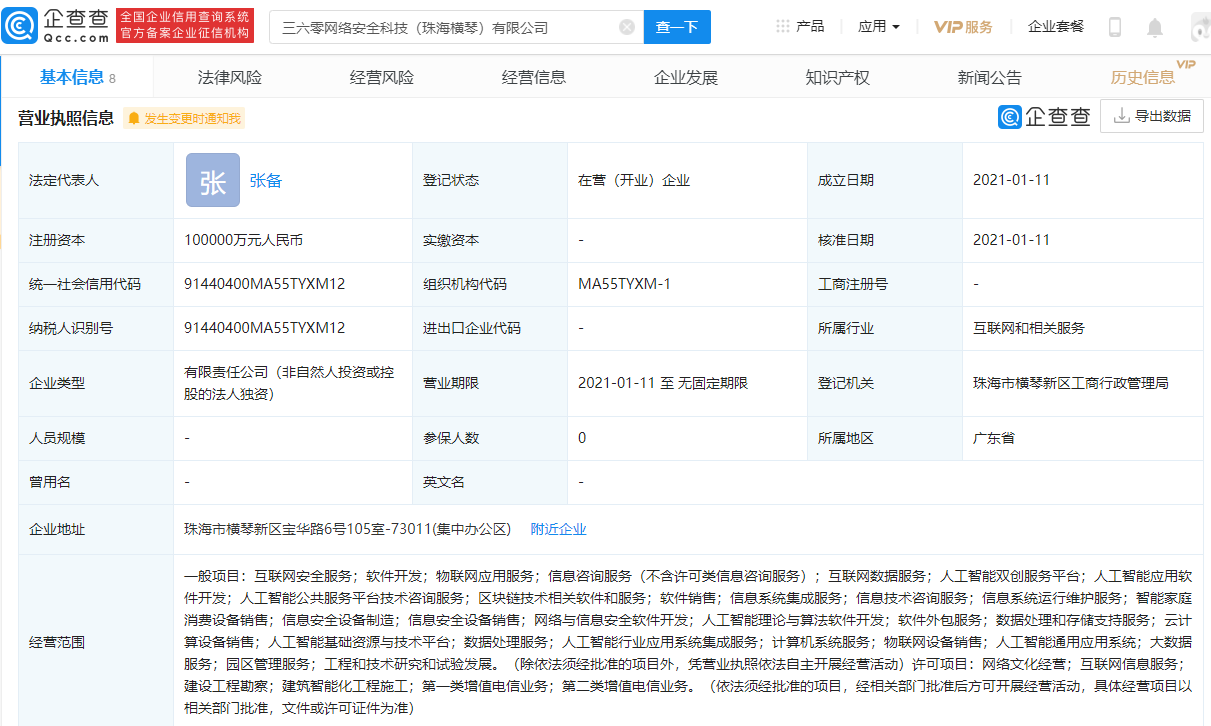Click the mobile phone app icon

click(1114, 27)
